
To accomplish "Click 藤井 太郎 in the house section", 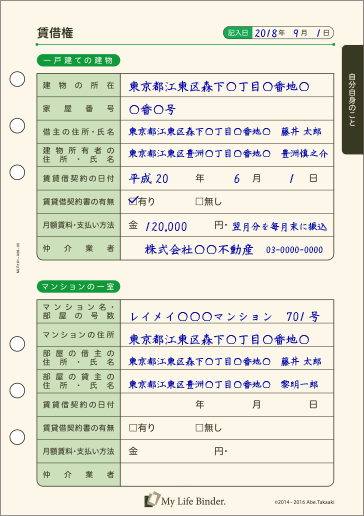I will (301, 131).
